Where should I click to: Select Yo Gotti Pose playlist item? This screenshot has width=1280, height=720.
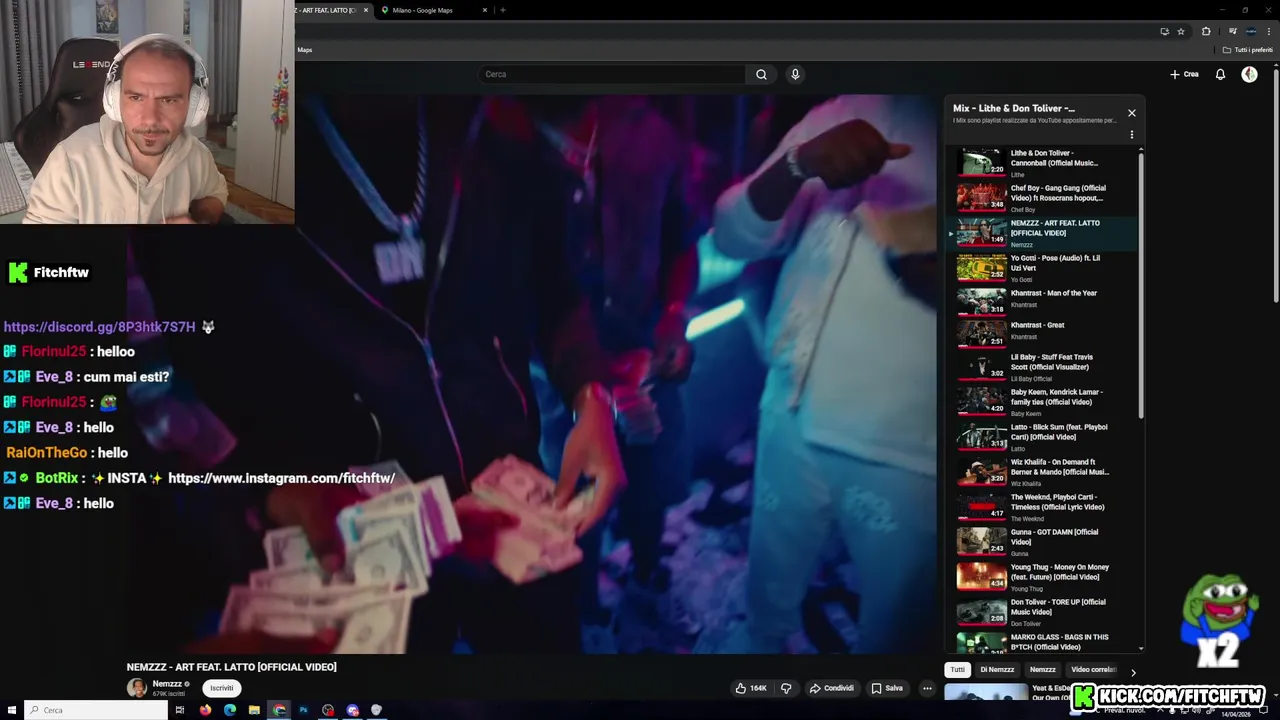pyautogui.click(x=1044, y=268)
